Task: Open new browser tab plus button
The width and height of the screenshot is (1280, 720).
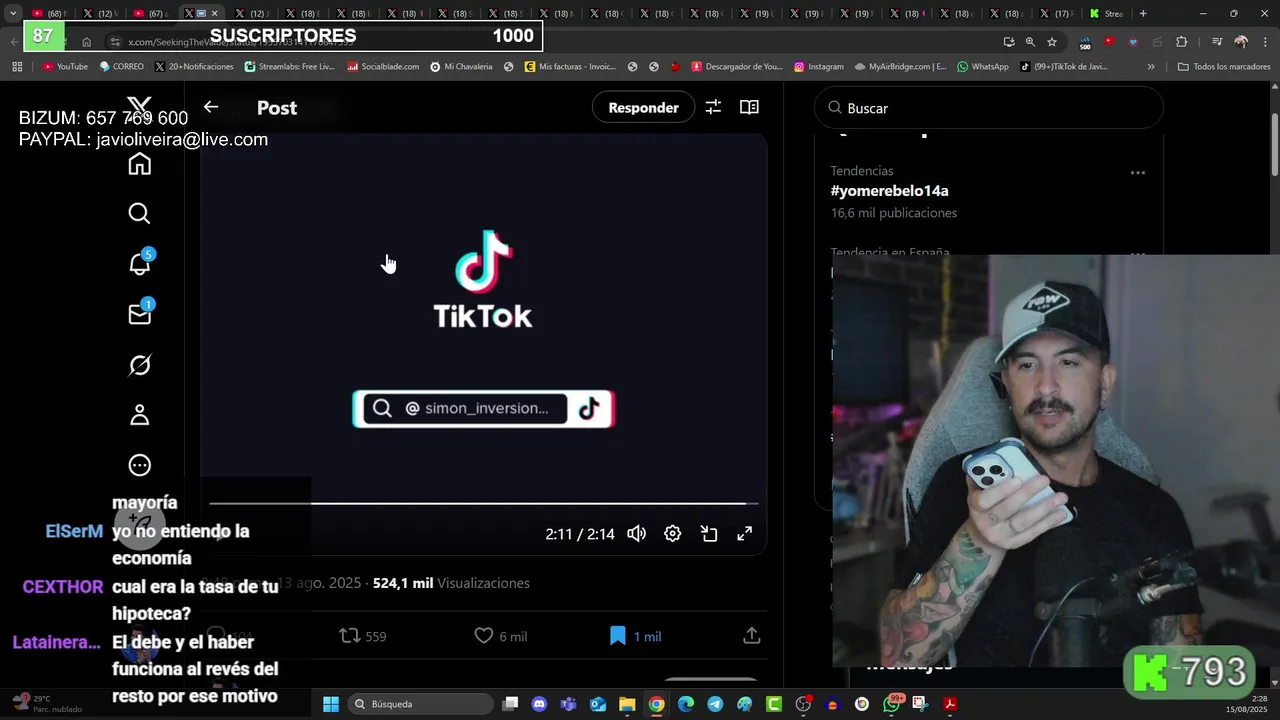Action: tap(1143, 14)
